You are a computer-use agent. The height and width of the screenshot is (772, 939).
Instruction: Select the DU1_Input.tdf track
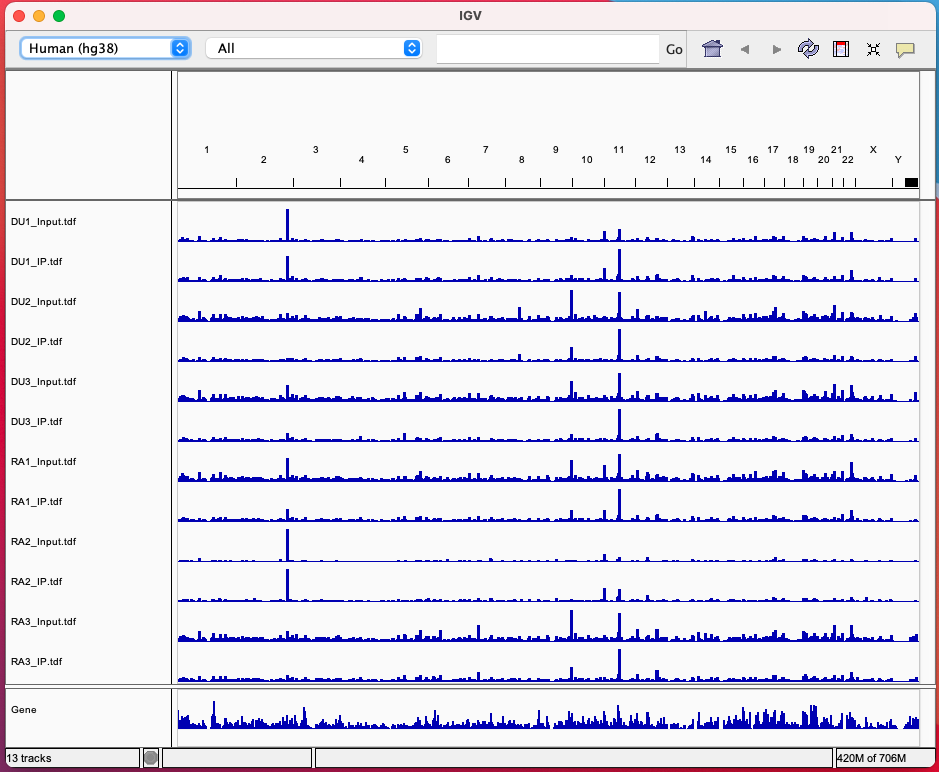pyautogui.click(x=43, y=222)
